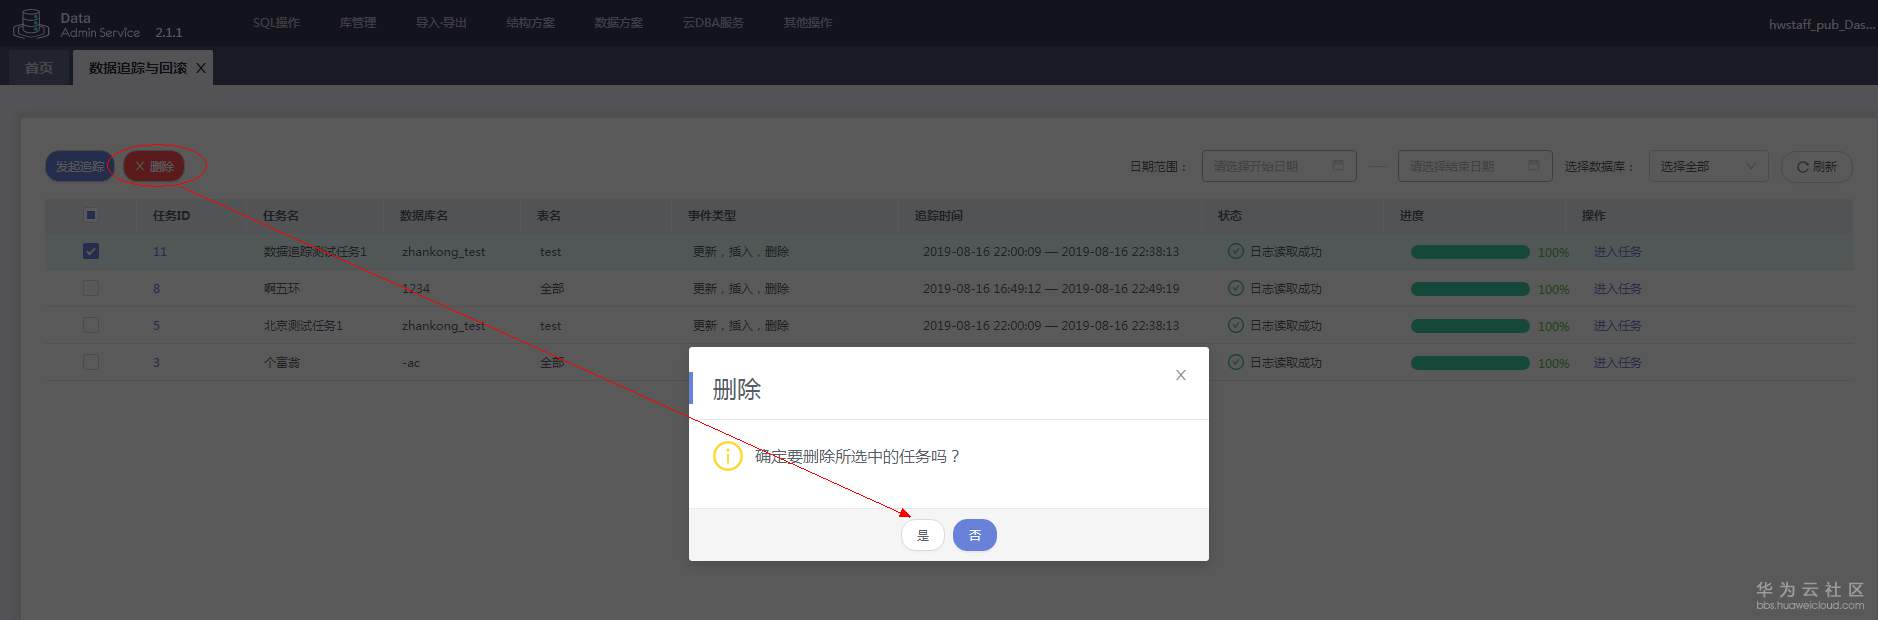Open the 导入·导出 menu

coord(441,22)
